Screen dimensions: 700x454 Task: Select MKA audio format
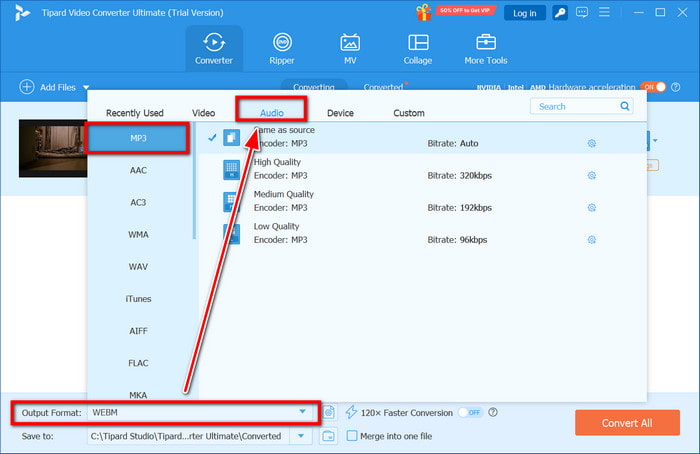point(138,395)
